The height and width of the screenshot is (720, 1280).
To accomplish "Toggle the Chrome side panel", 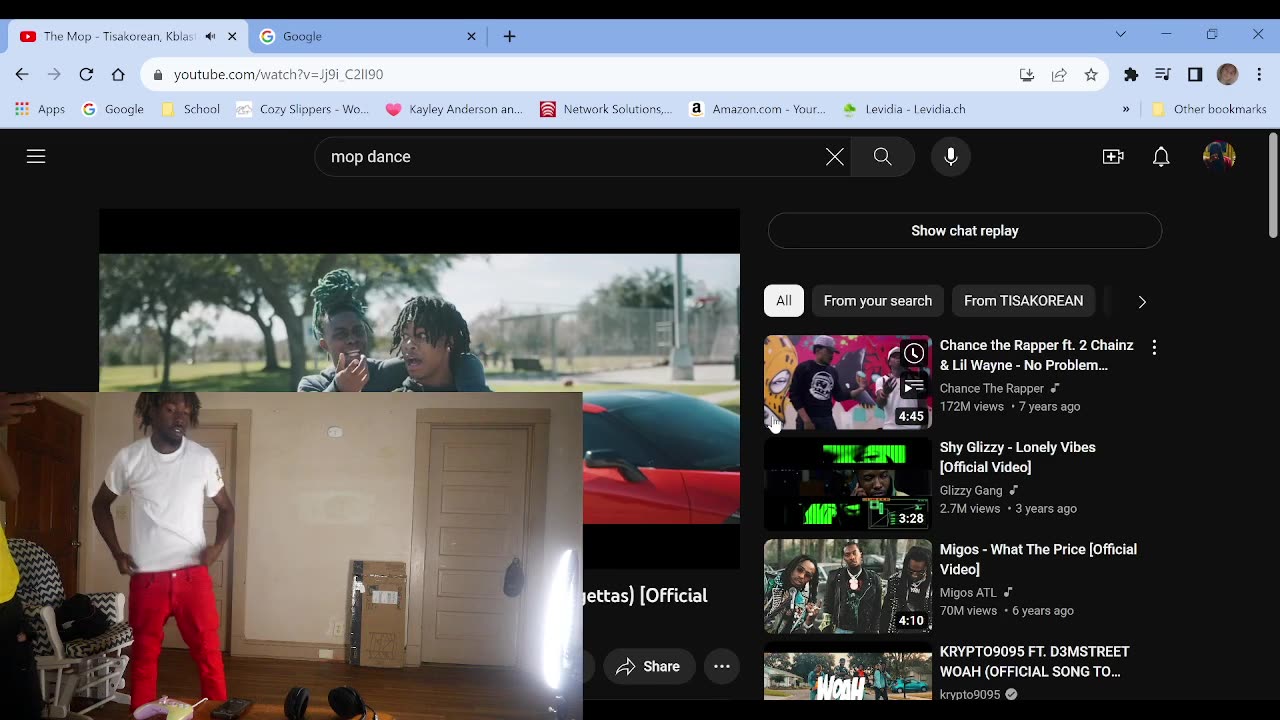I will pyautogui.click(x=1195, y=74).
